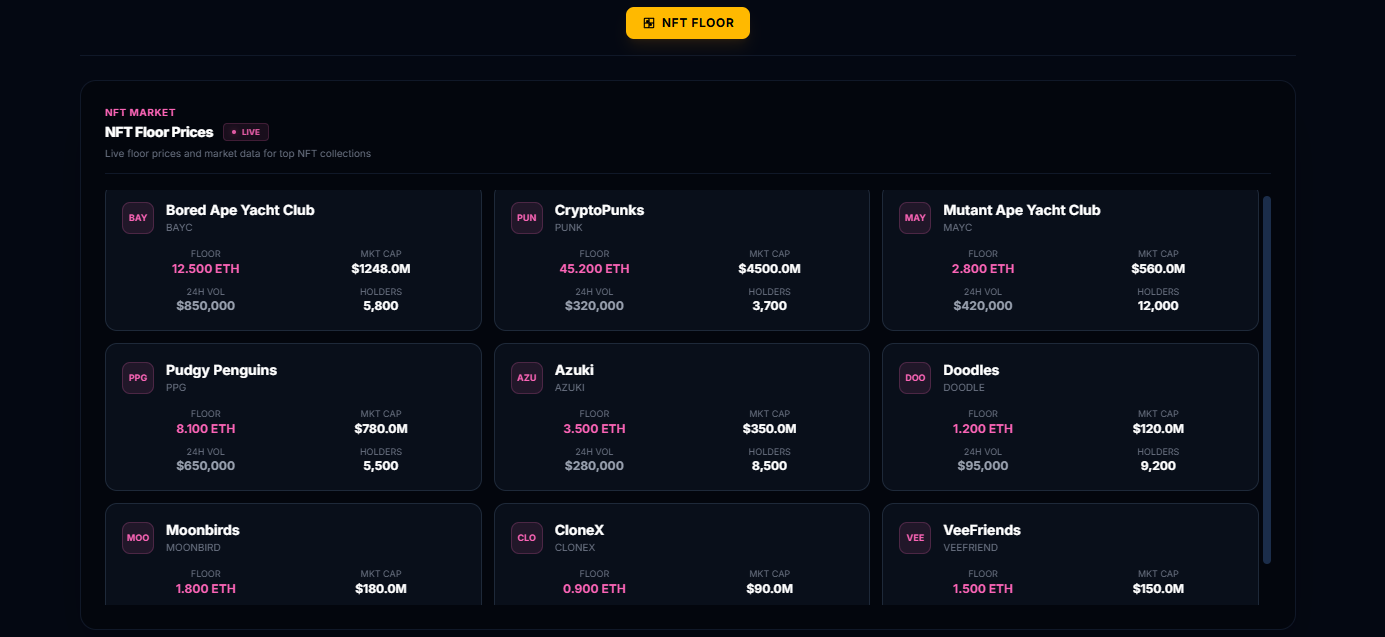Click the $320,000 24H volume value
Screen dimensions: 1385x637
tap(594, 306)
